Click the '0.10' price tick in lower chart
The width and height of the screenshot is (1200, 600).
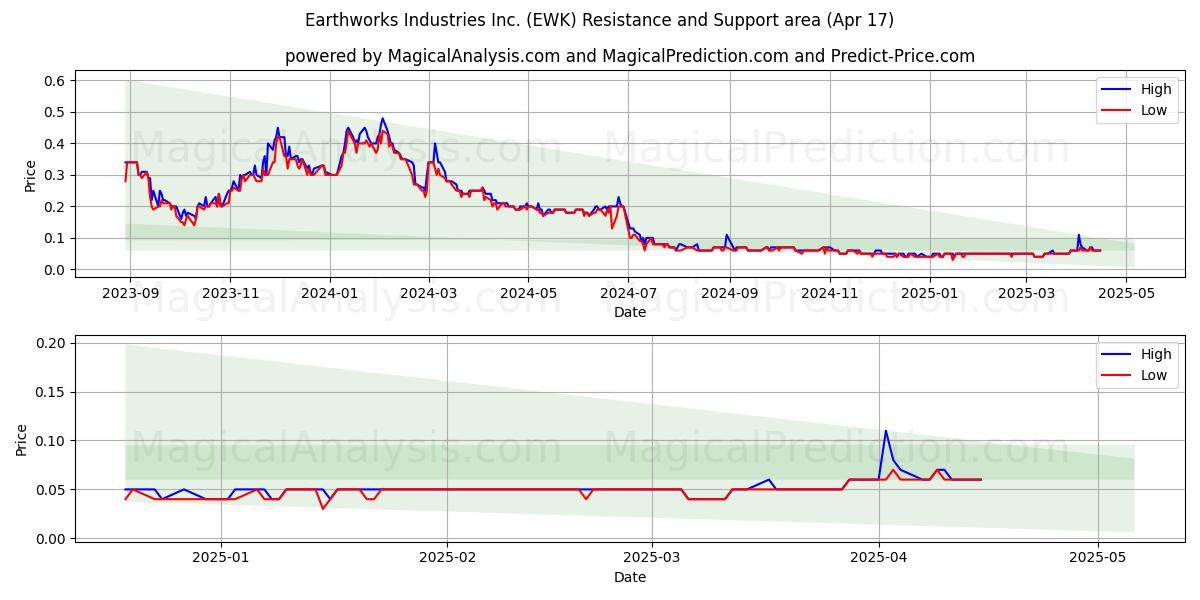pyautogui.click(x=50, y=441)
